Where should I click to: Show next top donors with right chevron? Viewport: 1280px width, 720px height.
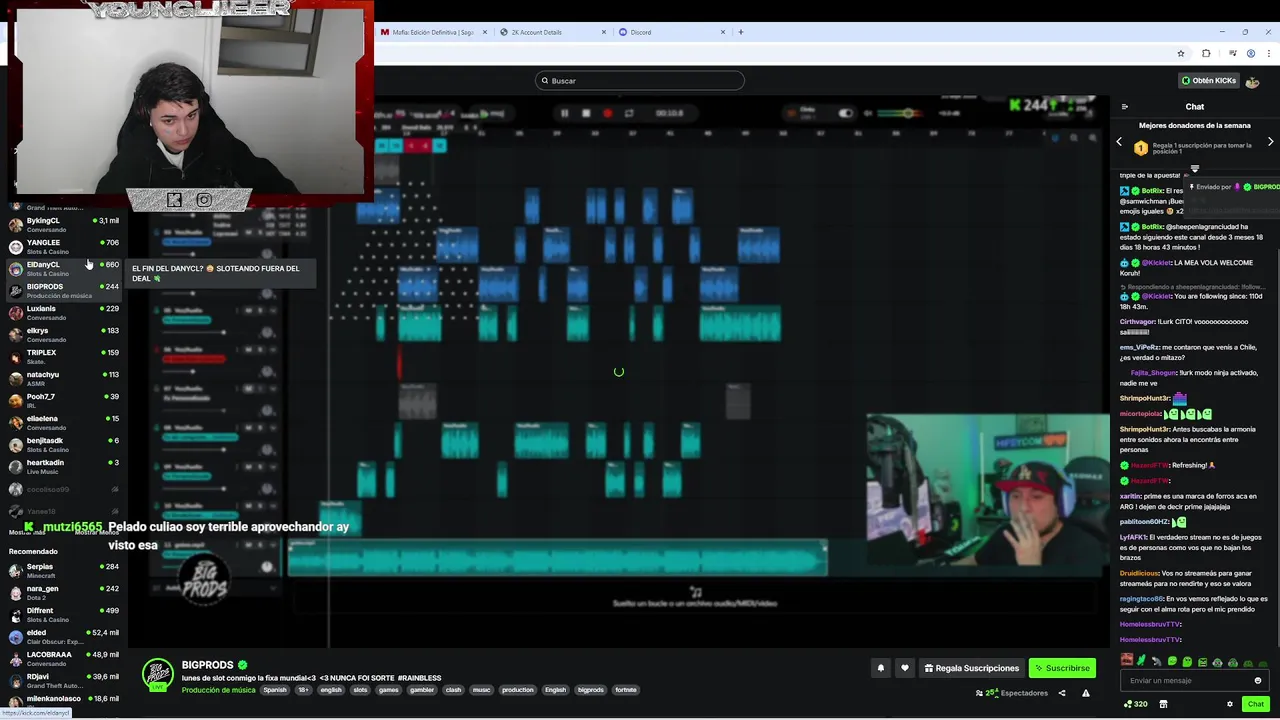pos(1270,142)
